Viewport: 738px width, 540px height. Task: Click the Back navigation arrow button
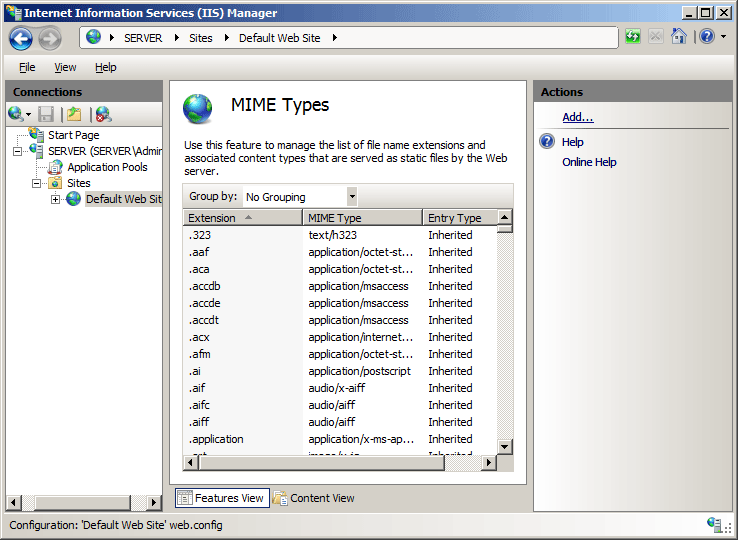21,38
